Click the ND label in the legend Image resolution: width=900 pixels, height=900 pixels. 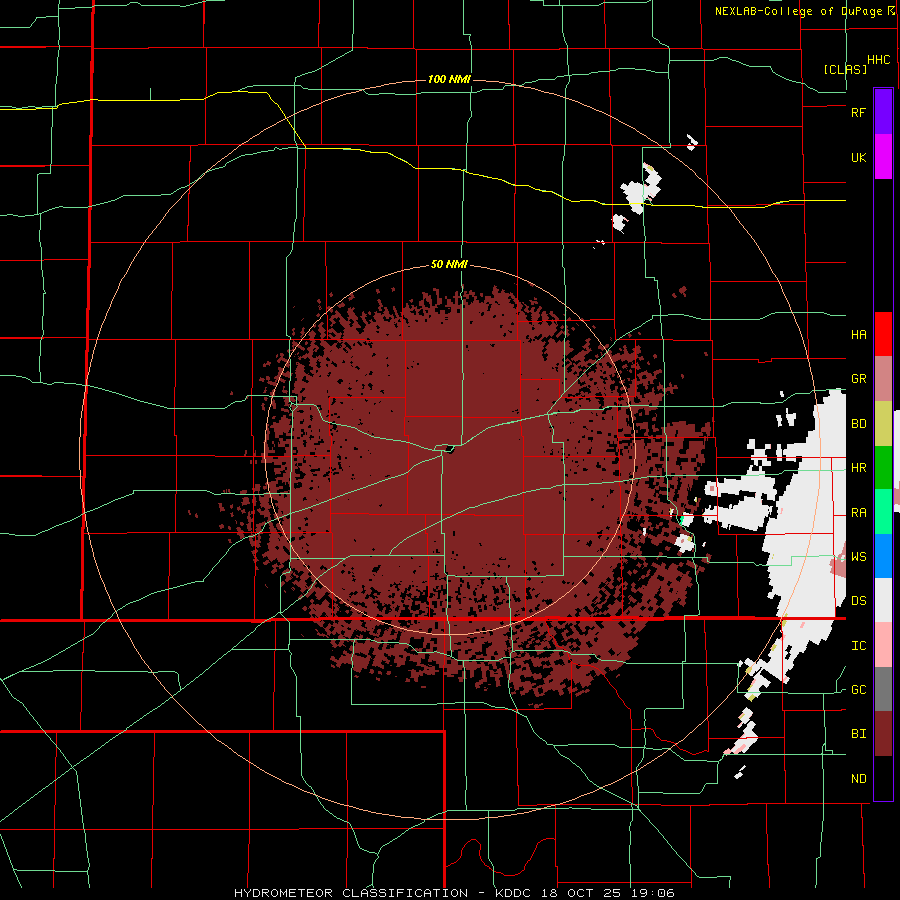coord(858,779)
